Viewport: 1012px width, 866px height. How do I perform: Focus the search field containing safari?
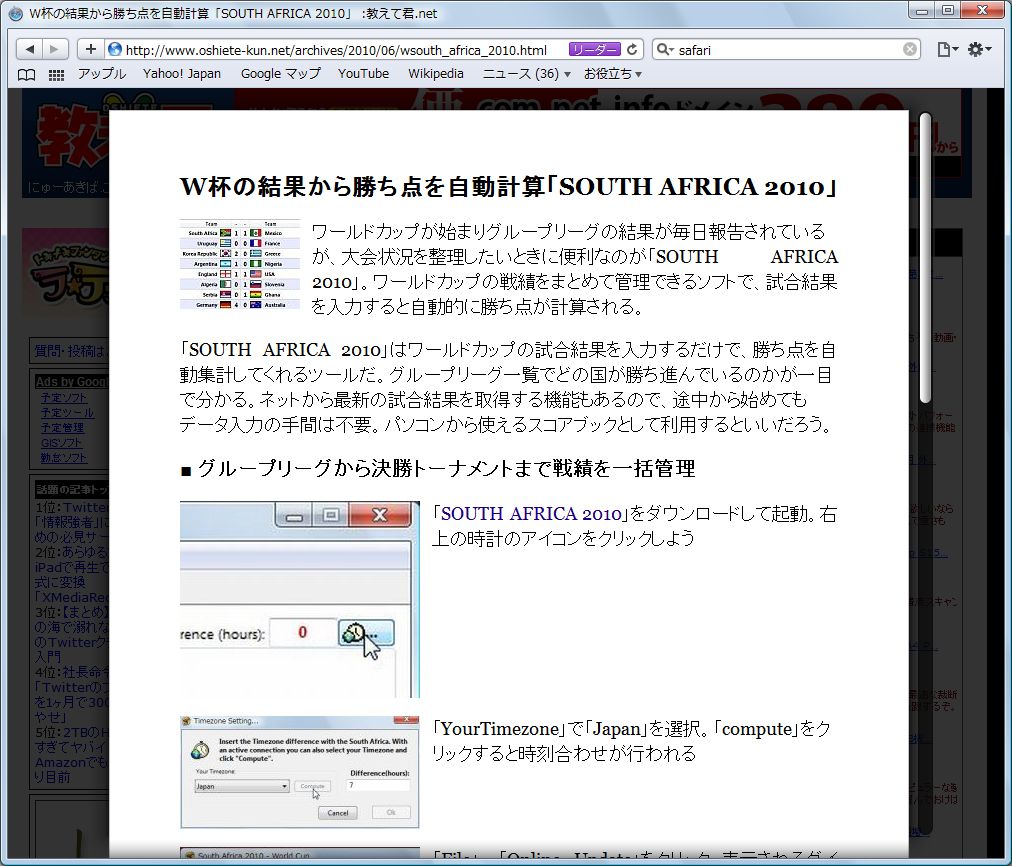click(x=787, y=50)
